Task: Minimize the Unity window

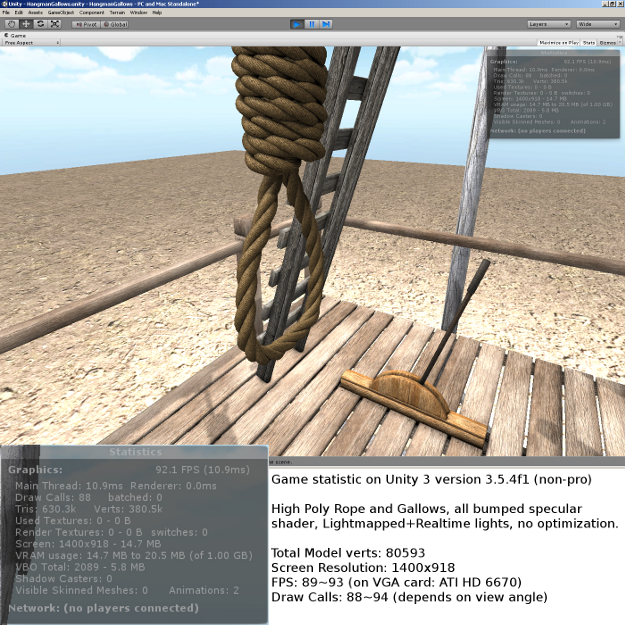Action: pos(605,4)
